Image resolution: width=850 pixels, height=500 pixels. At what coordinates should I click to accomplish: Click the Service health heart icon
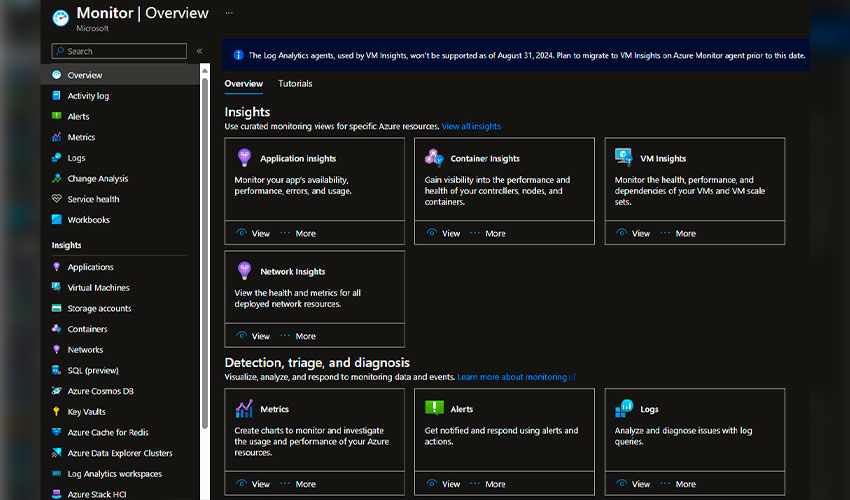(x=56, y=198)
